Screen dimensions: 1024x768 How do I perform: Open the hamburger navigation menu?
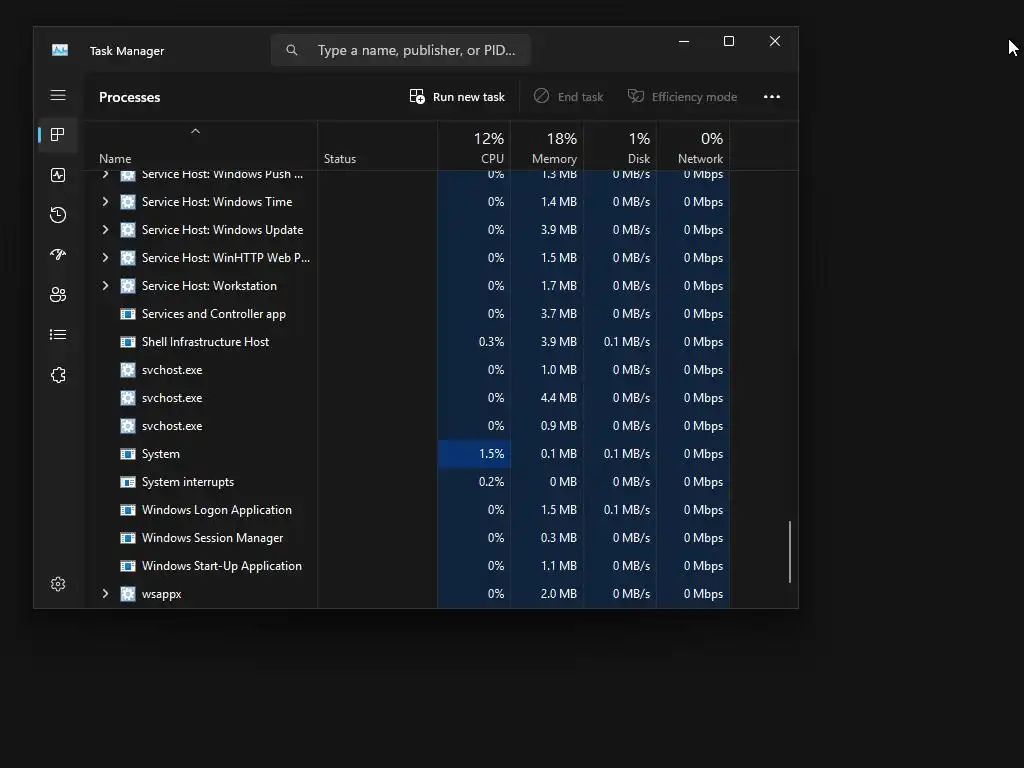click(x=58, y=95)
